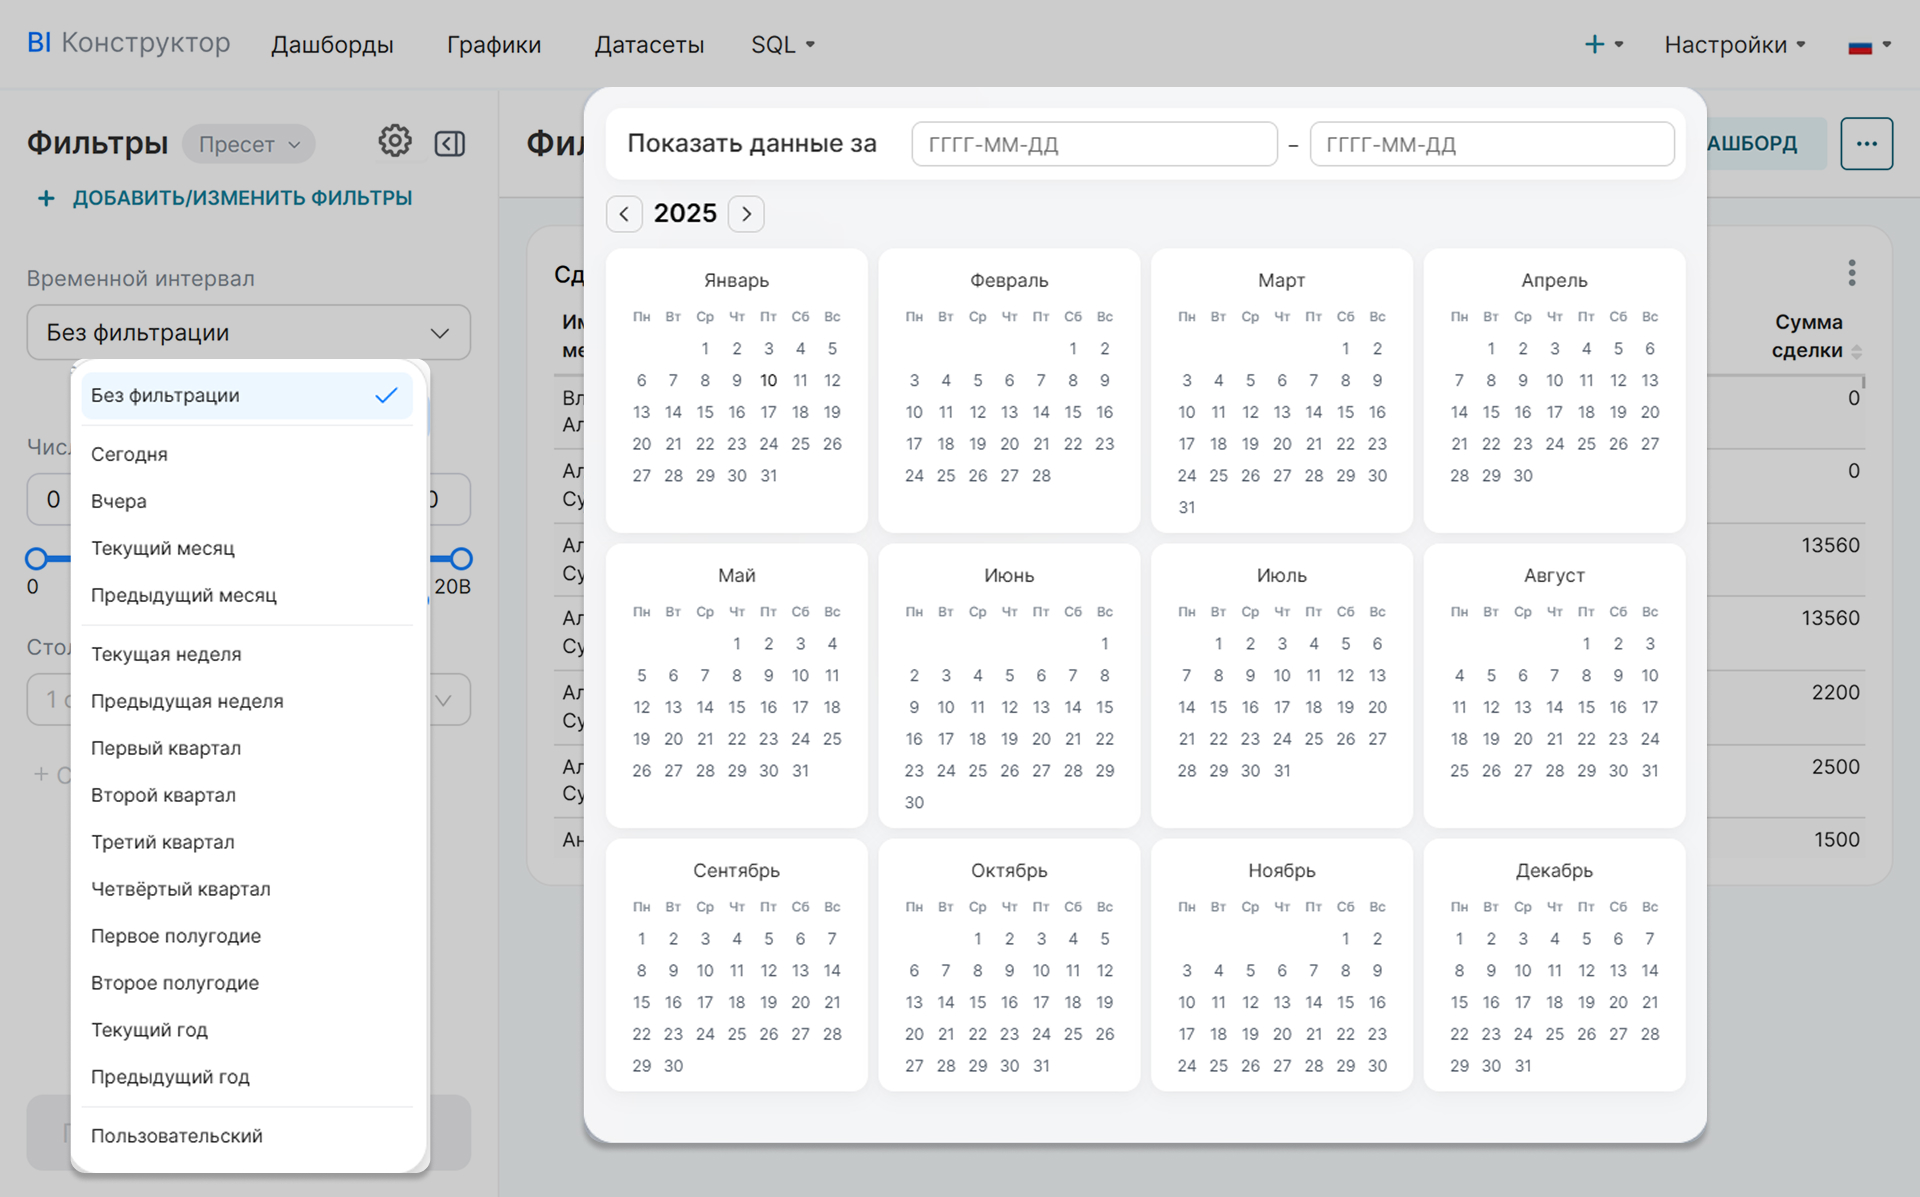Open the Временной интервал dropdown
Viewport: 1920px width, 1197px height.
(x=248, y=333)
